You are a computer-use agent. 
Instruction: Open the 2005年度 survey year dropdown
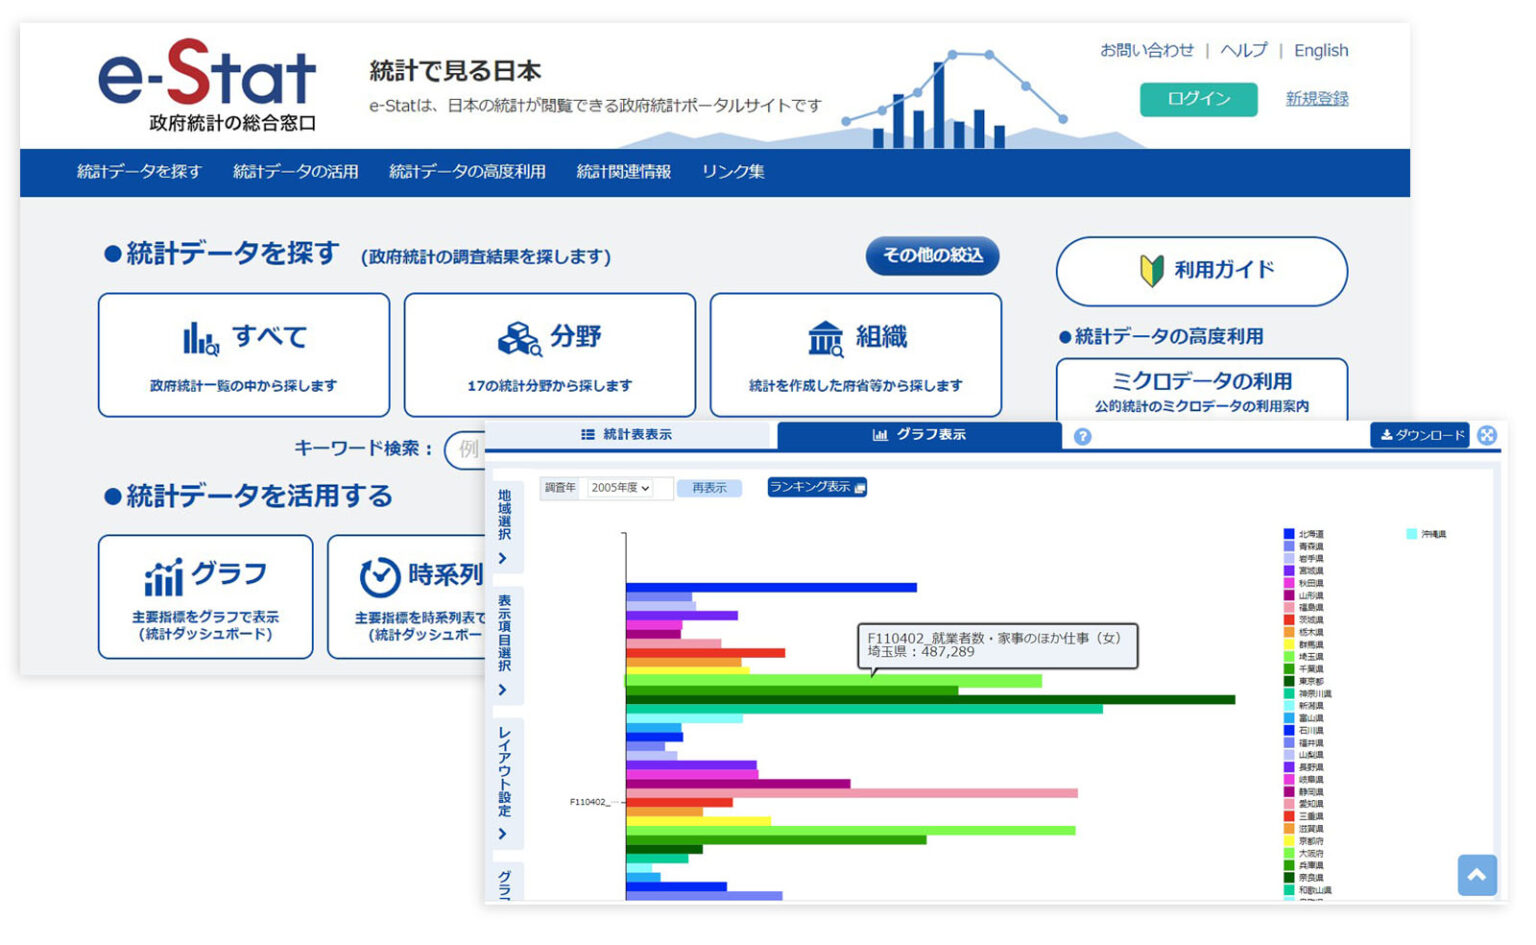[620, 488]
